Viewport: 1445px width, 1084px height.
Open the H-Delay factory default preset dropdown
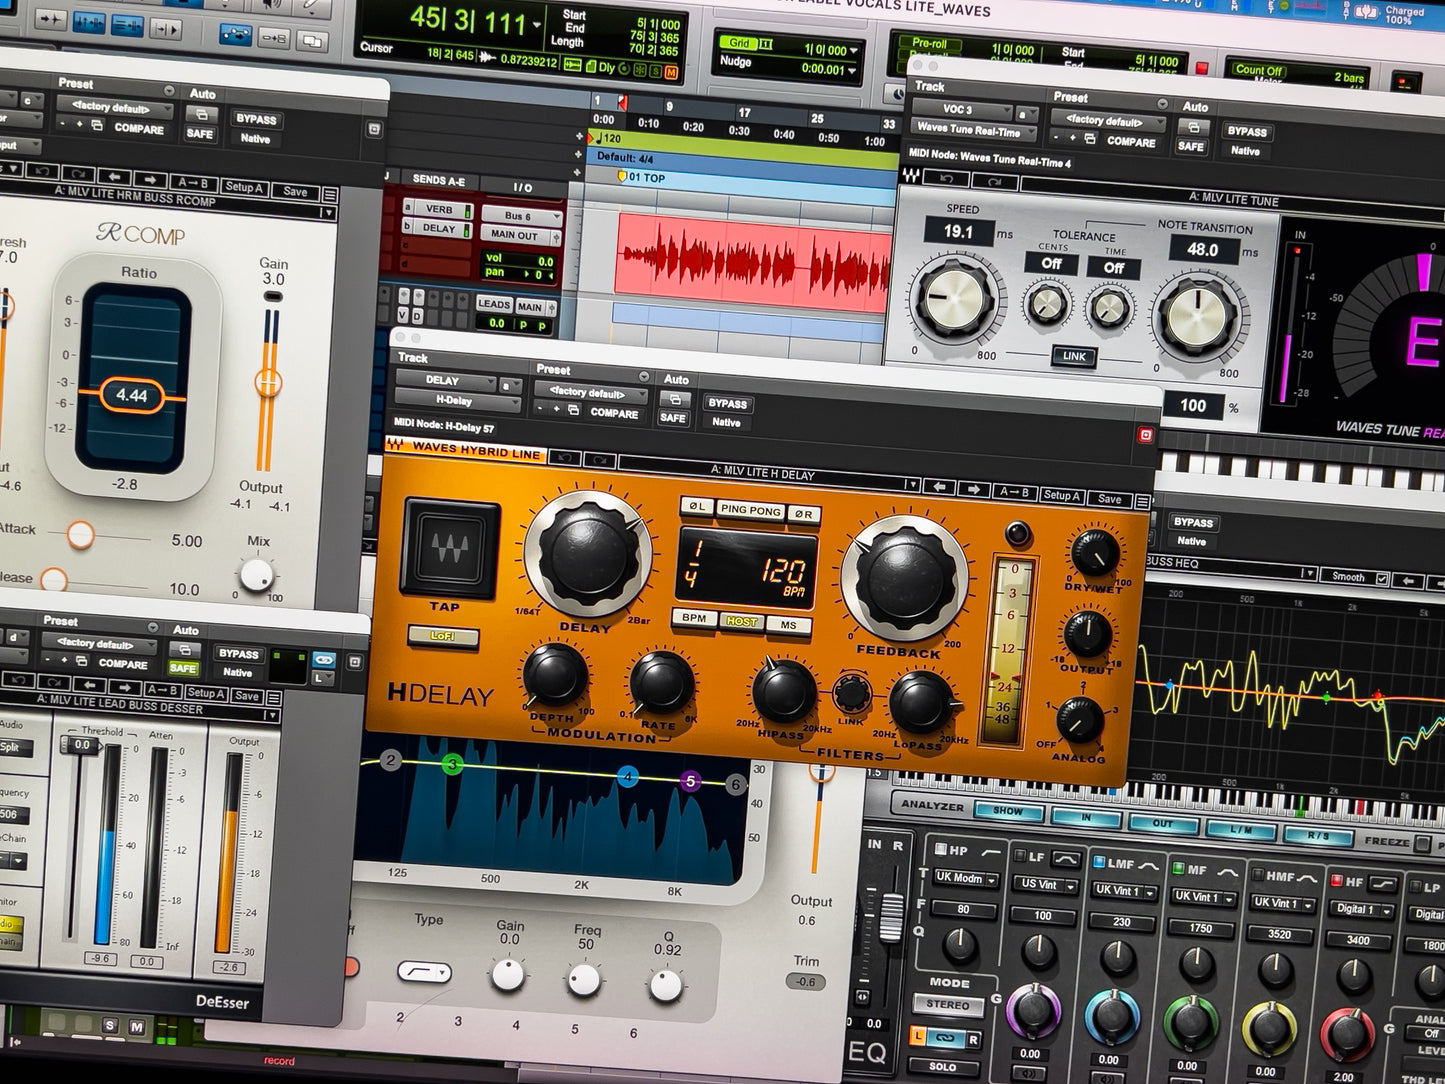point(591,391)
